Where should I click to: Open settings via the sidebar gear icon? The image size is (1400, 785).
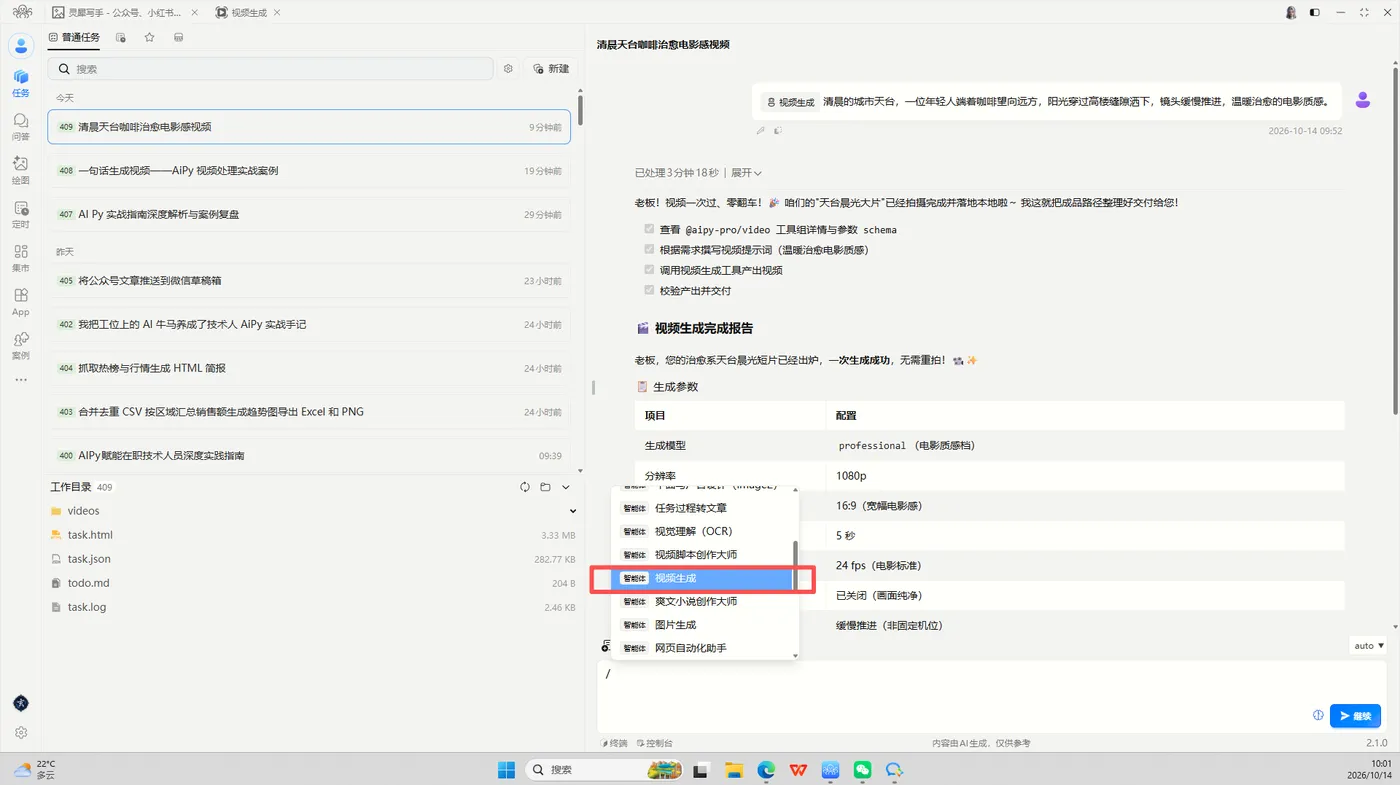[x=21, y=733]
